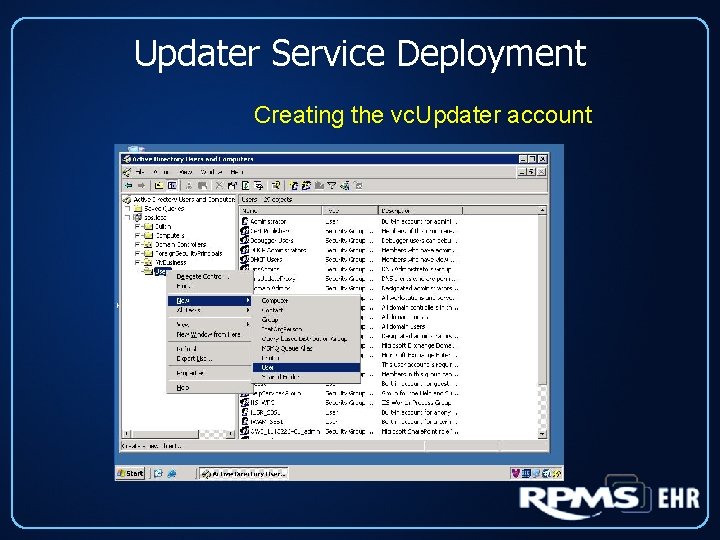This screenshot has height=540, width=720.
Task: Click the add to group toolbar icon
Action: click(359, 186)
